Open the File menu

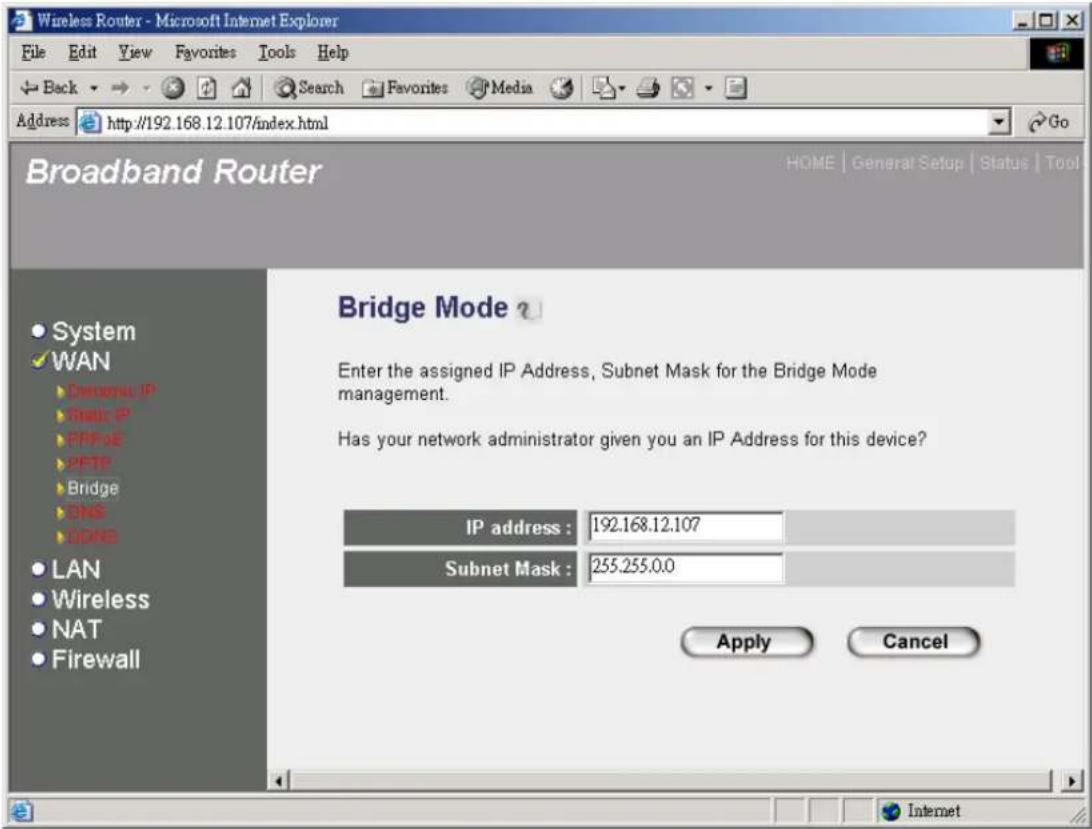(33, 52)
